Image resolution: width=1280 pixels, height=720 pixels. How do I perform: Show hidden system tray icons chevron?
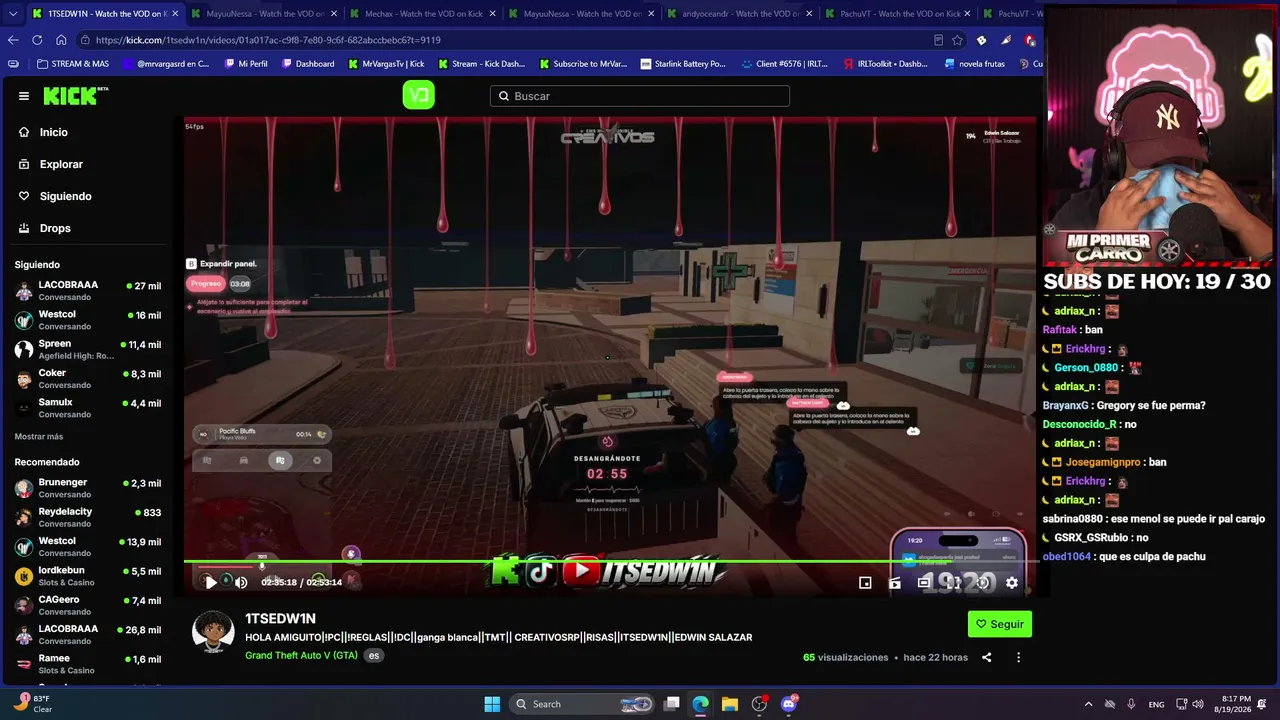pos(1088,704)
